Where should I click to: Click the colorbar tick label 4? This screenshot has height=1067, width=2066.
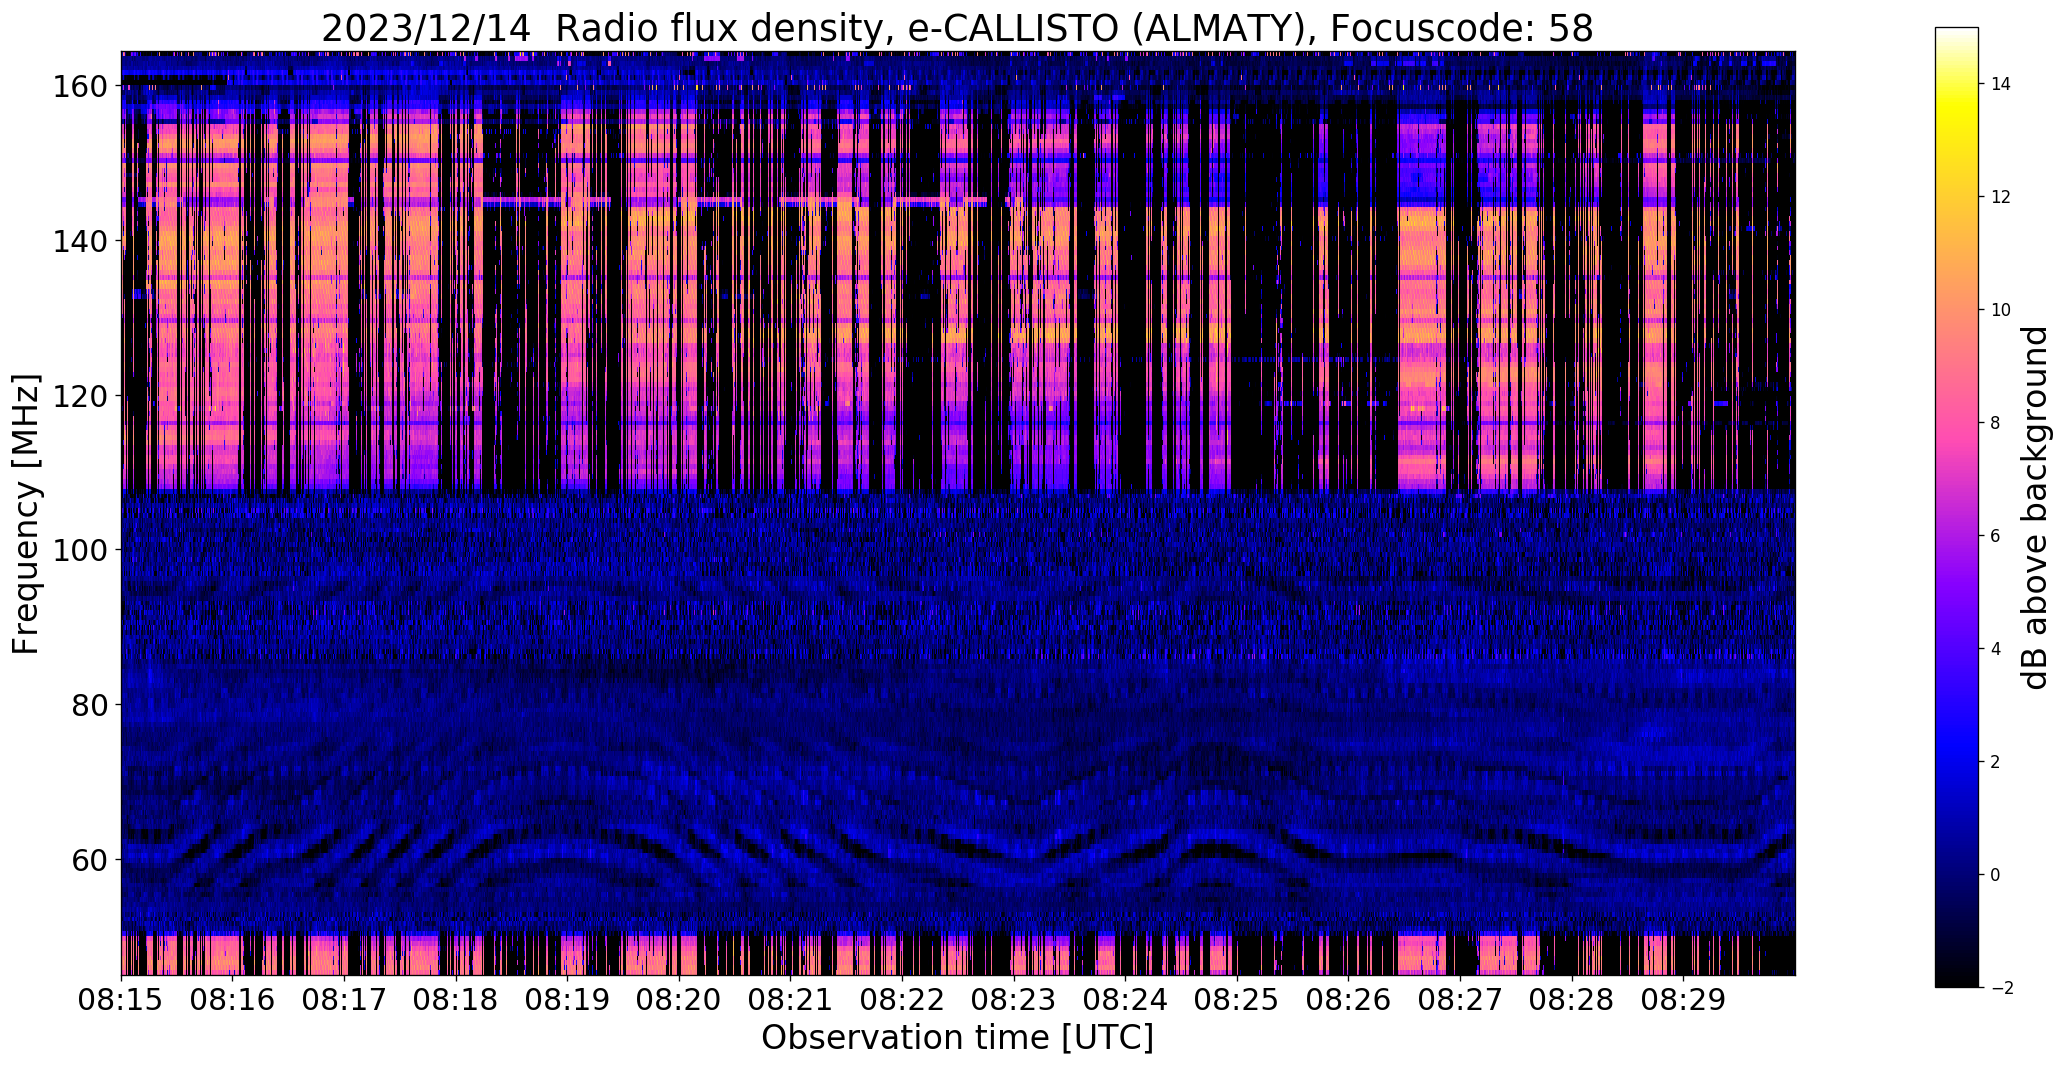pyautogui.click(x=1996, y=649)
